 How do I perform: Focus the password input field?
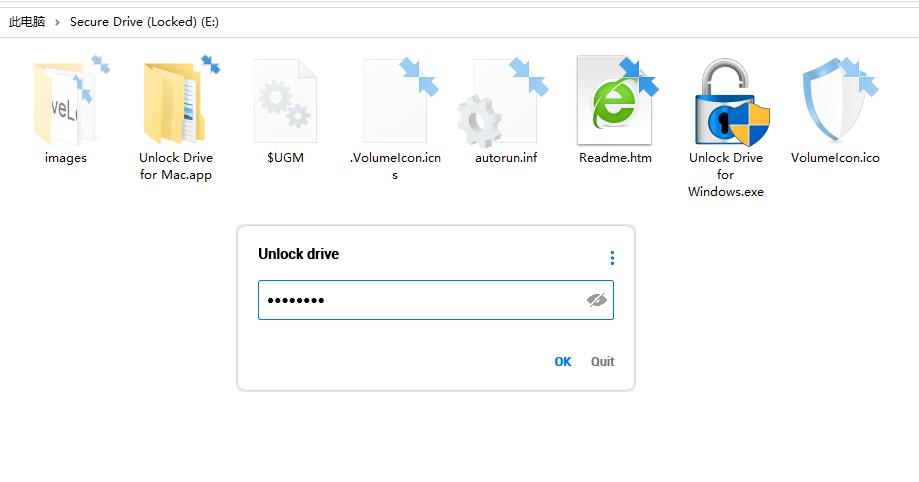click(435, 300)
